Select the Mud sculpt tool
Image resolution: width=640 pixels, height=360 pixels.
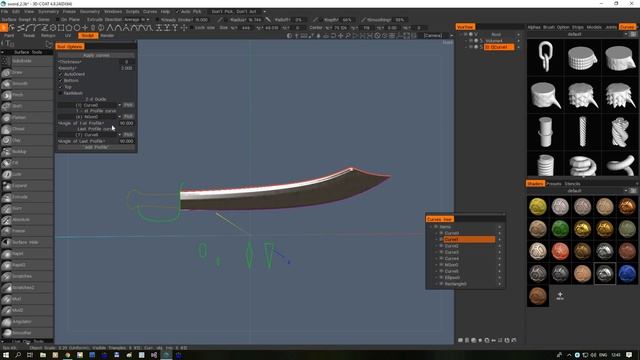(27, 299)
